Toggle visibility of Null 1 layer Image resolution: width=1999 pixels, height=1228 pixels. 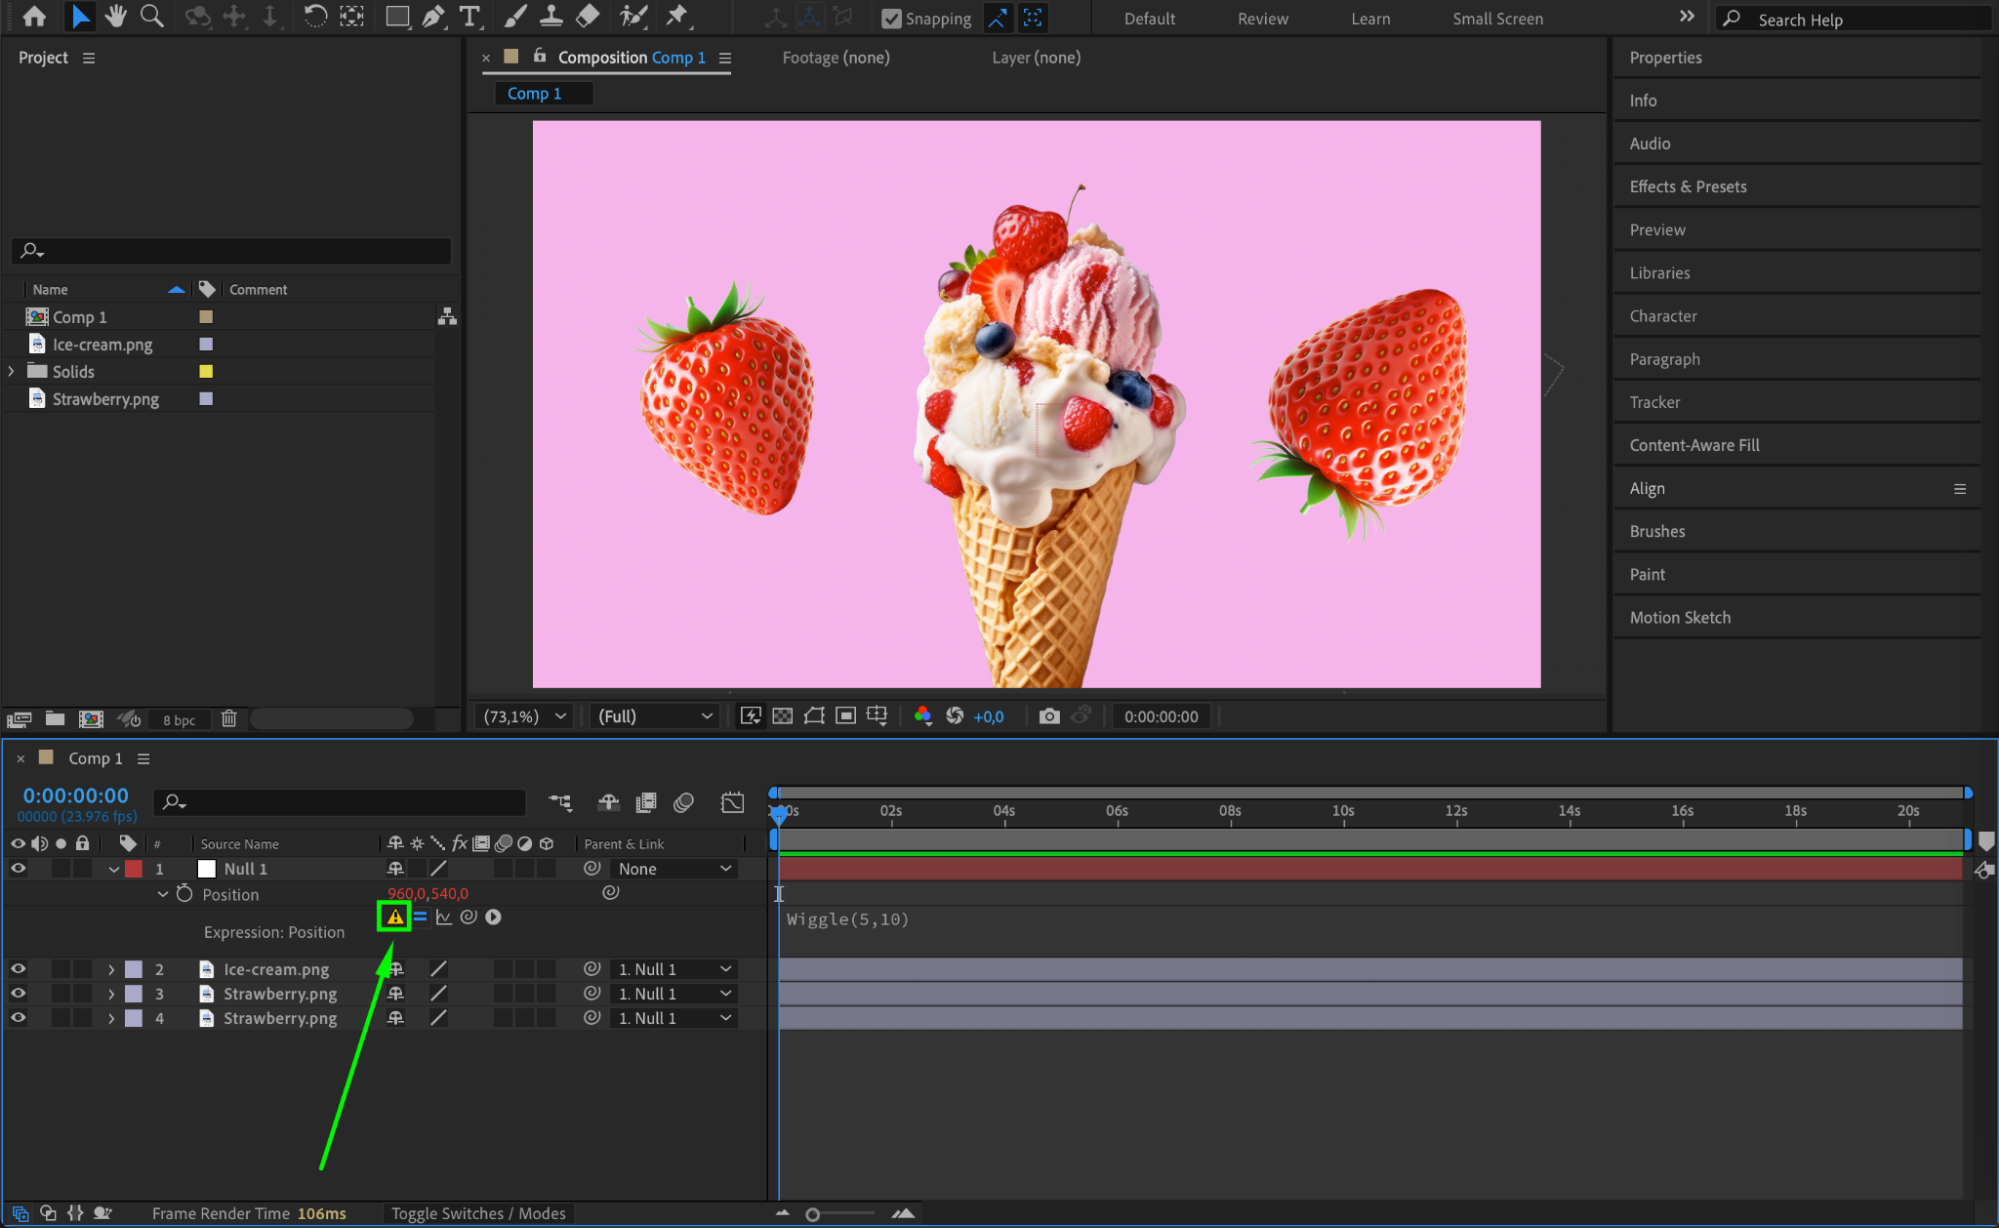click(x=18, y=868)
